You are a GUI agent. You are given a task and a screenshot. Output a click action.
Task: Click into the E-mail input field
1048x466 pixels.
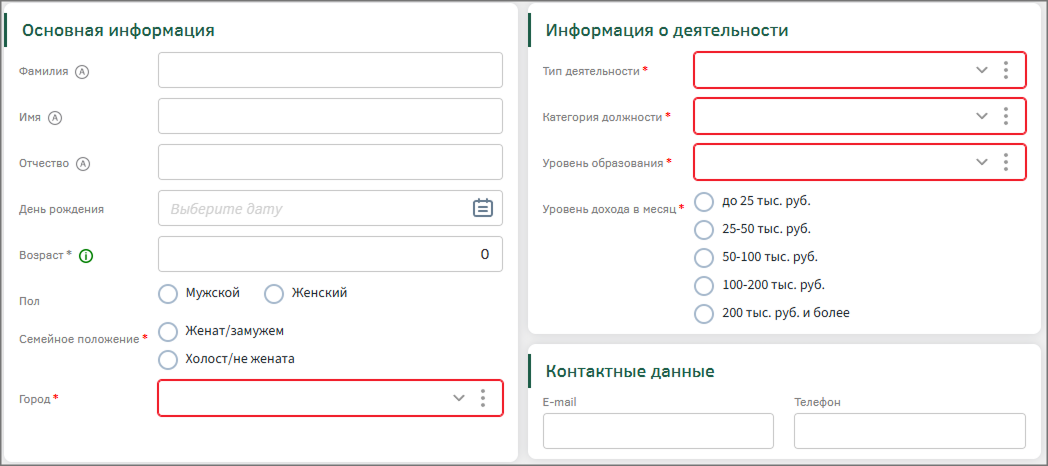tap(658, 431)
